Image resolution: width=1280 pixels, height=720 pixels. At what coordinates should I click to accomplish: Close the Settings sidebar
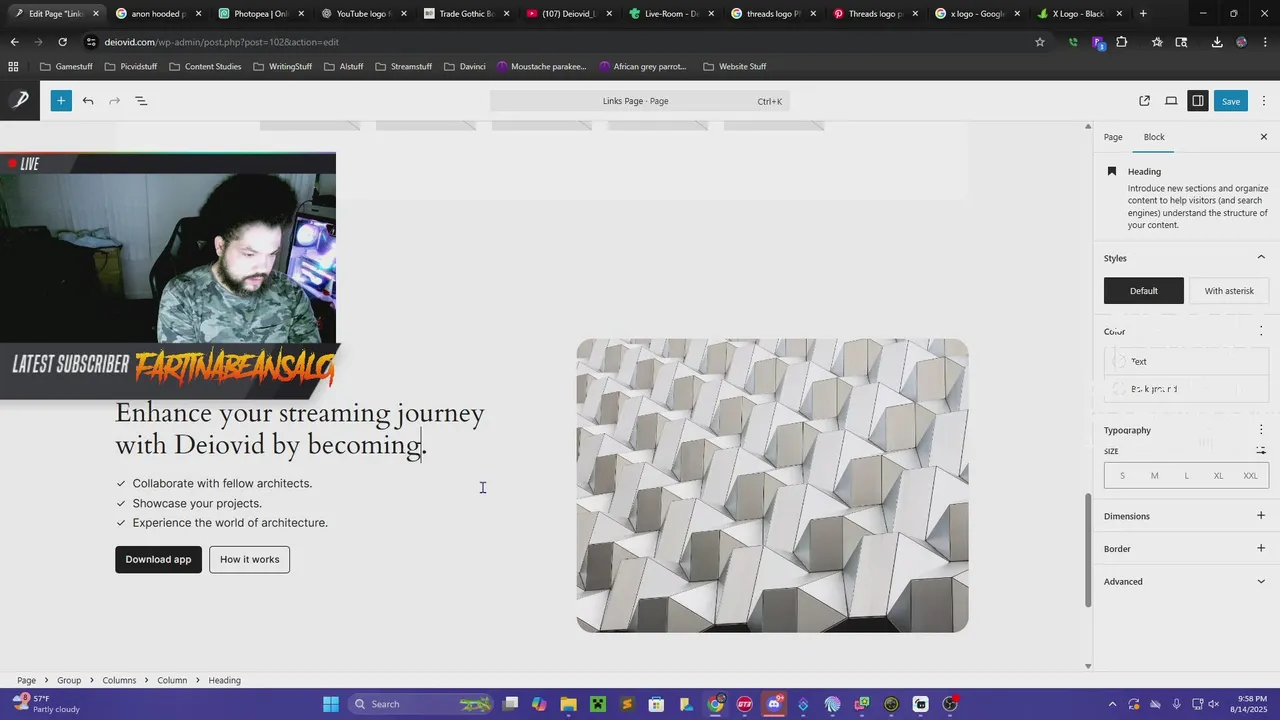click(1263, 137)
